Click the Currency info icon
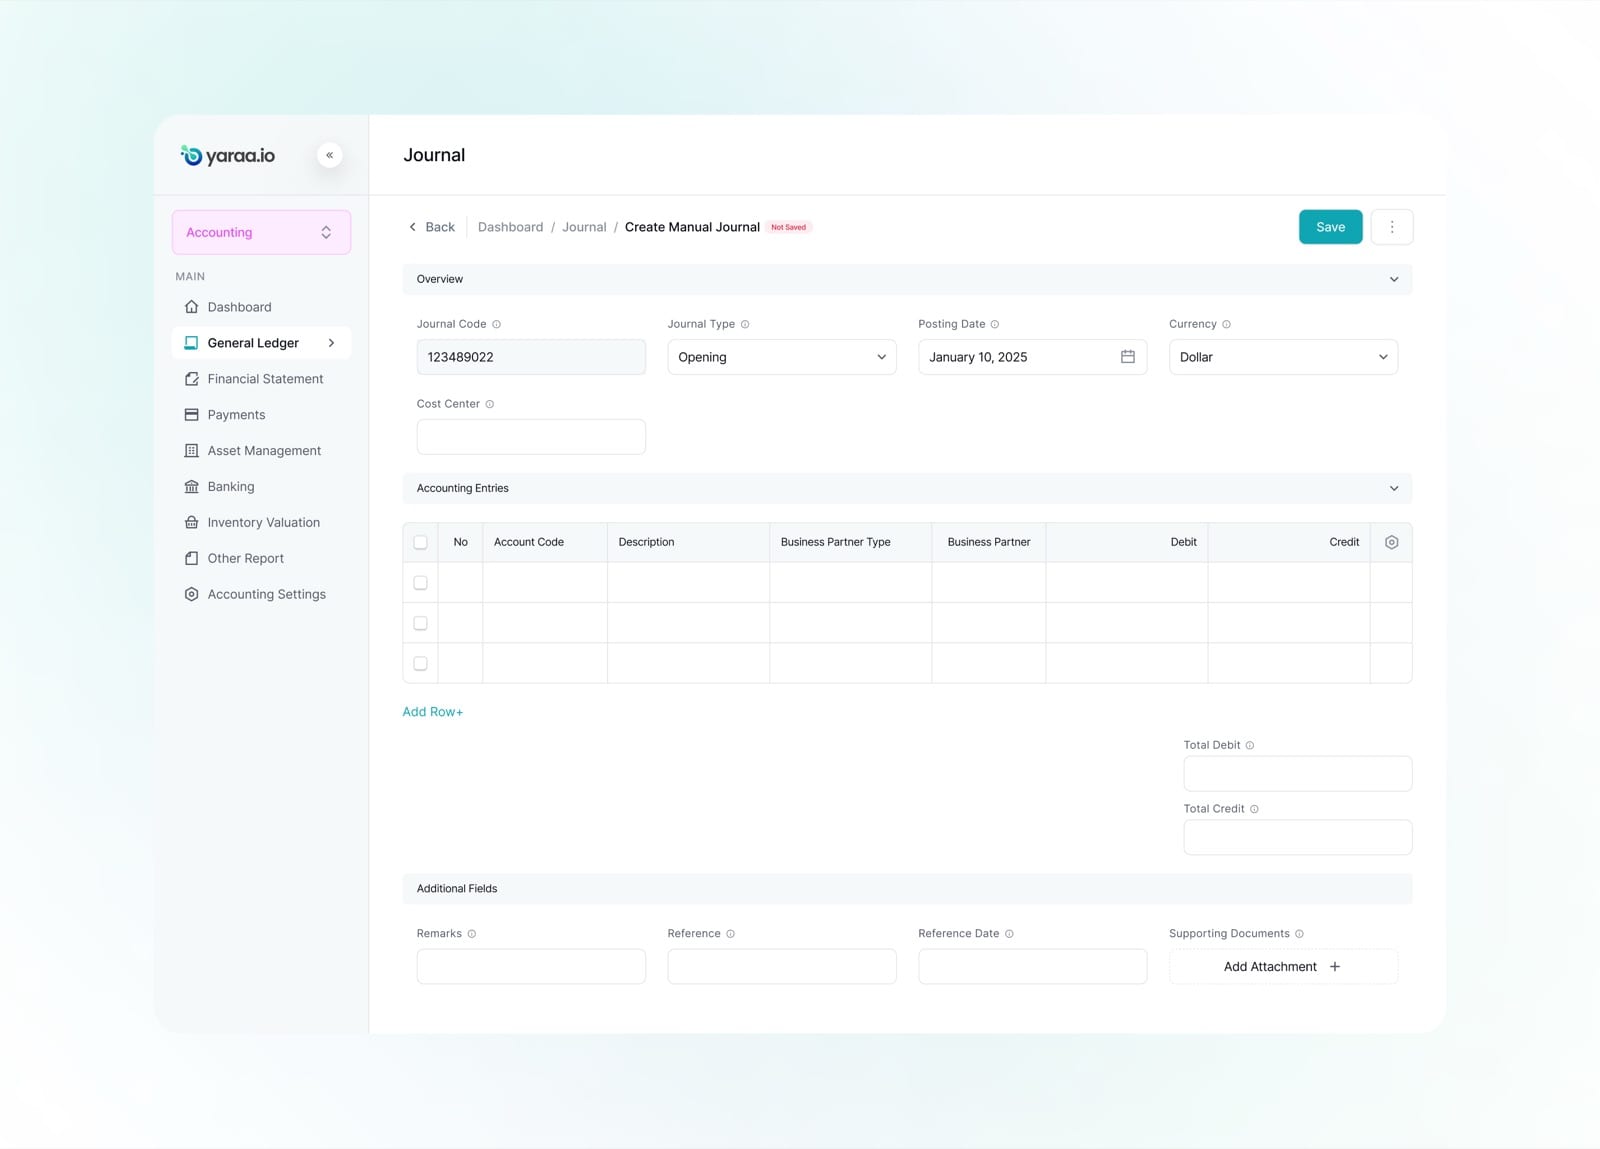The height and width of the screenshot is (1149, 1600). [x=1226, y=324]
